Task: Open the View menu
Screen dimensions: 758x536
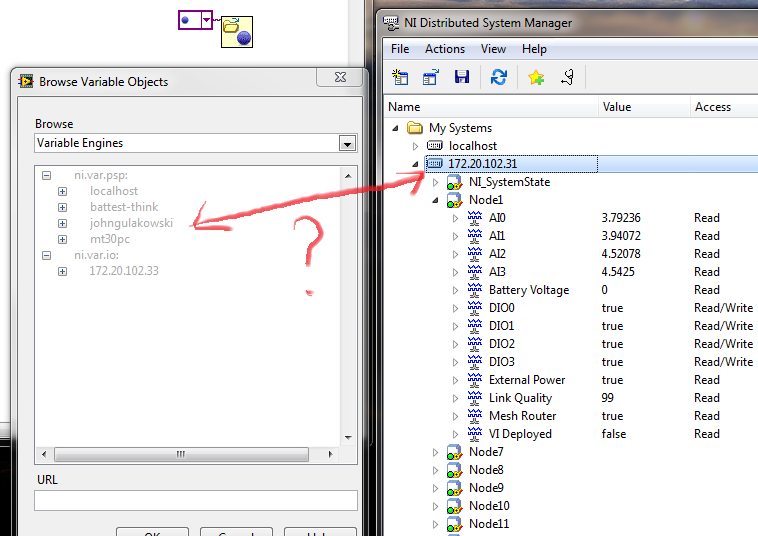Action: 493,49
